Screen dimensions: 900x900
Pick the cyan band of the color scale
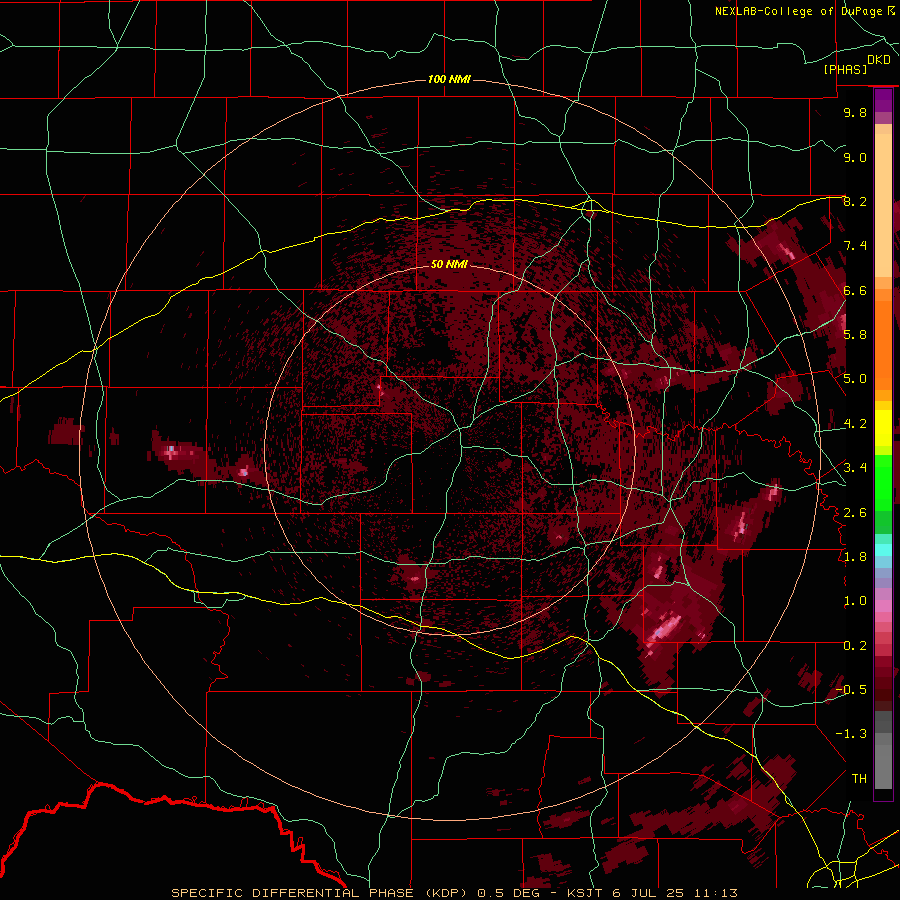883,550
